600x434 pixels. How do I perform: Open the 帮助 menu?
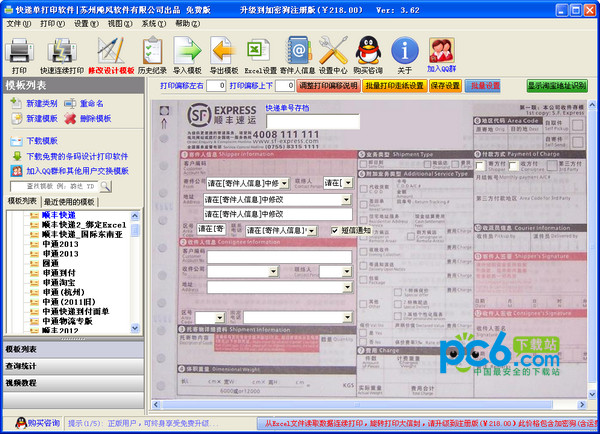pyautogui.click(x=188, y=24)
